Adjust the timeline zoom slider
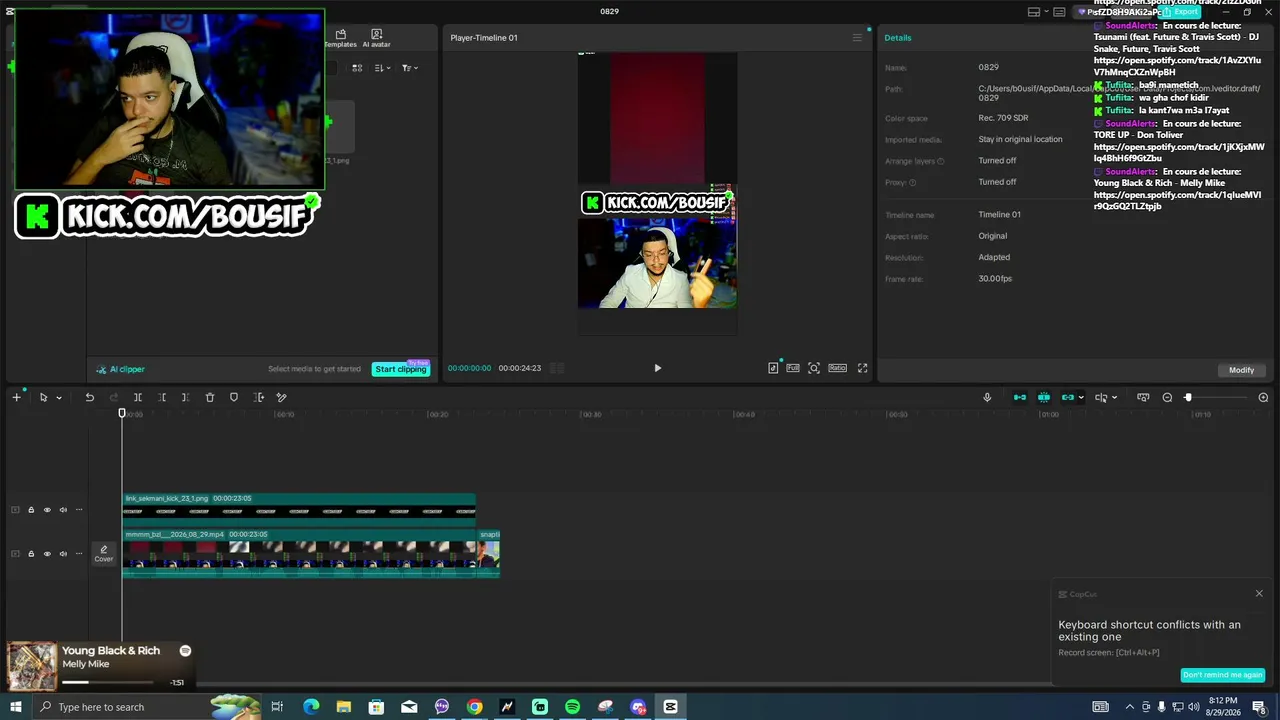The width and height of the screenshot is (1280, 720). [x=1188, y=397]
